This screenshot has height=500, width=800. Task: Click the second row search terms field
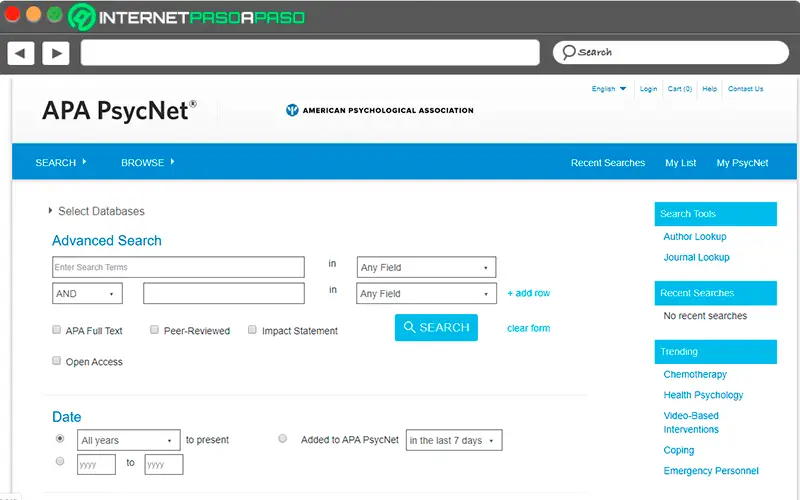224,293
